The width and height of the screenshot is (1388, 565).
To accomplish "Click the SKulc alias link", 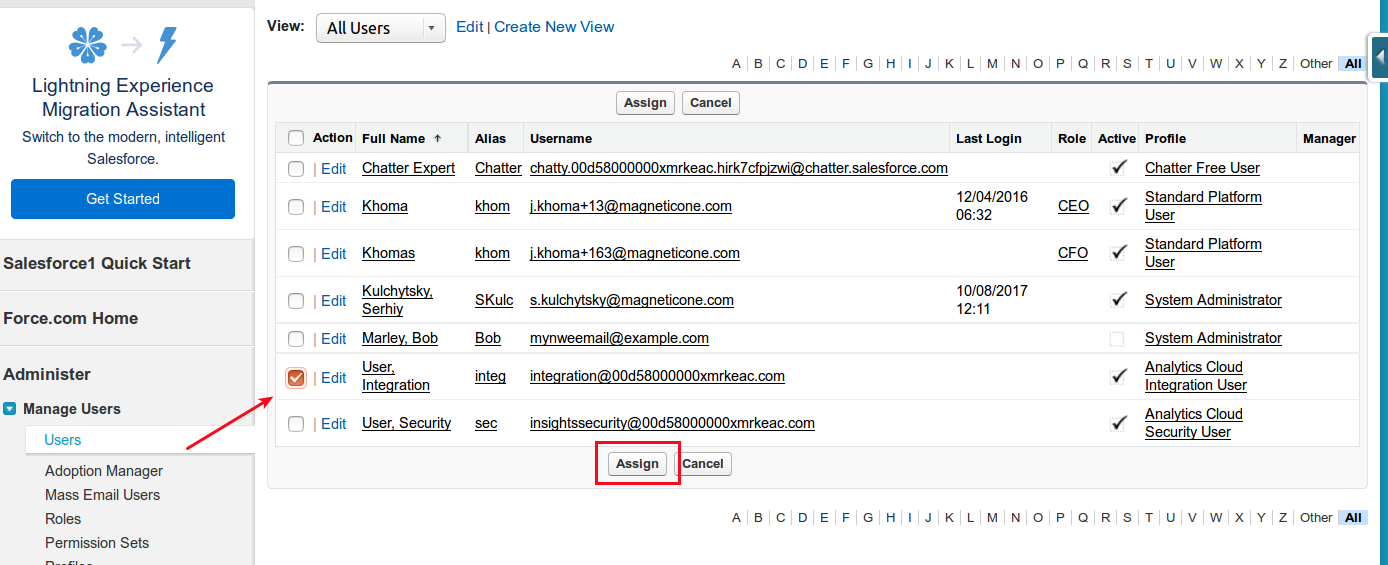I will point(494,300).
